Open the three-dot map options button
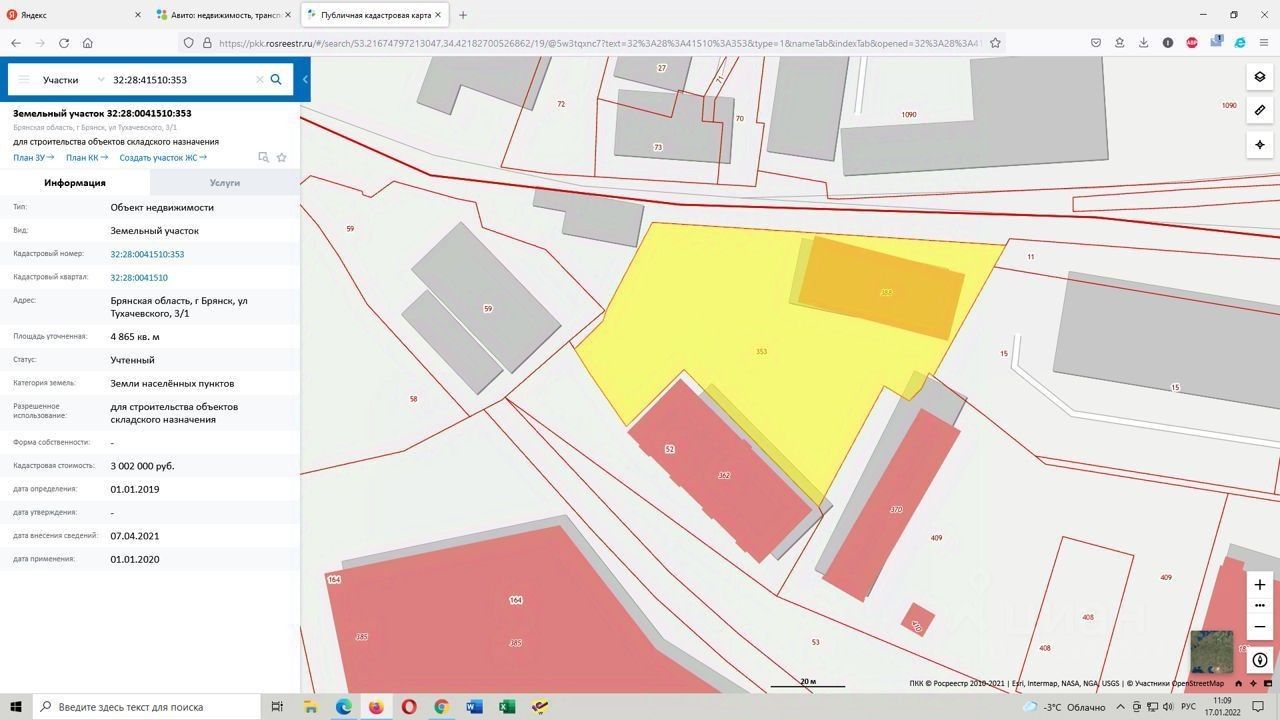 [x=1259, y=605]
